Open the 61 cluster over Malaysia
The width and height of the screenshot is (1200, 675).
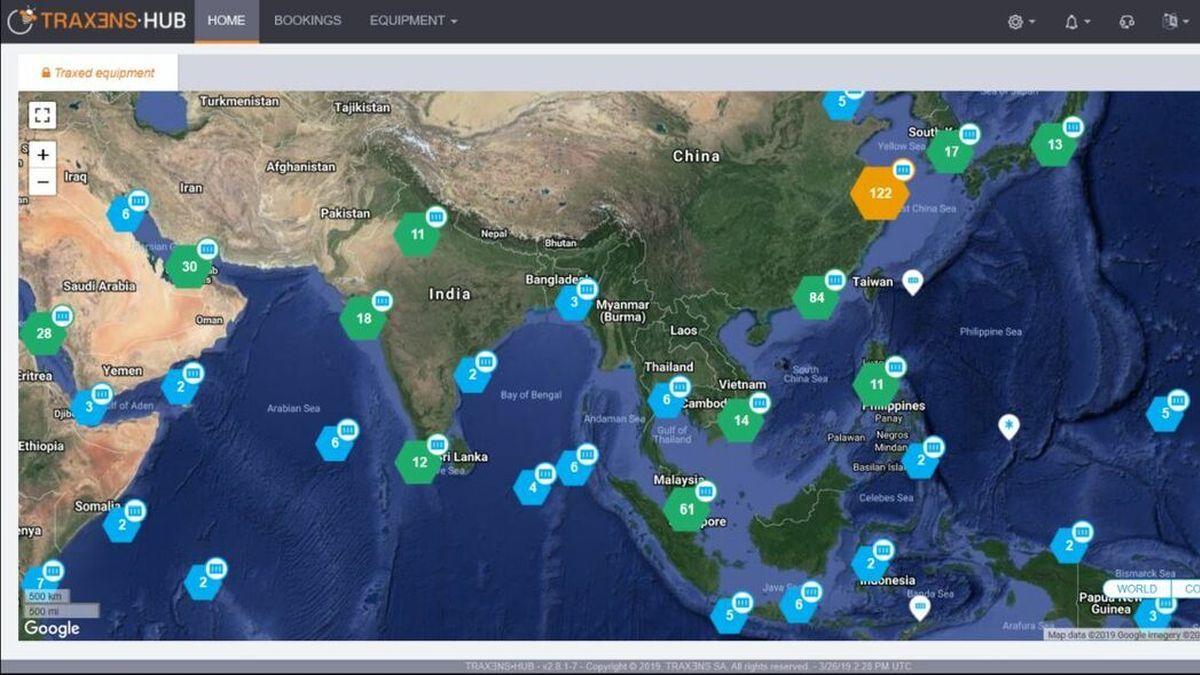tap(687, 509)
